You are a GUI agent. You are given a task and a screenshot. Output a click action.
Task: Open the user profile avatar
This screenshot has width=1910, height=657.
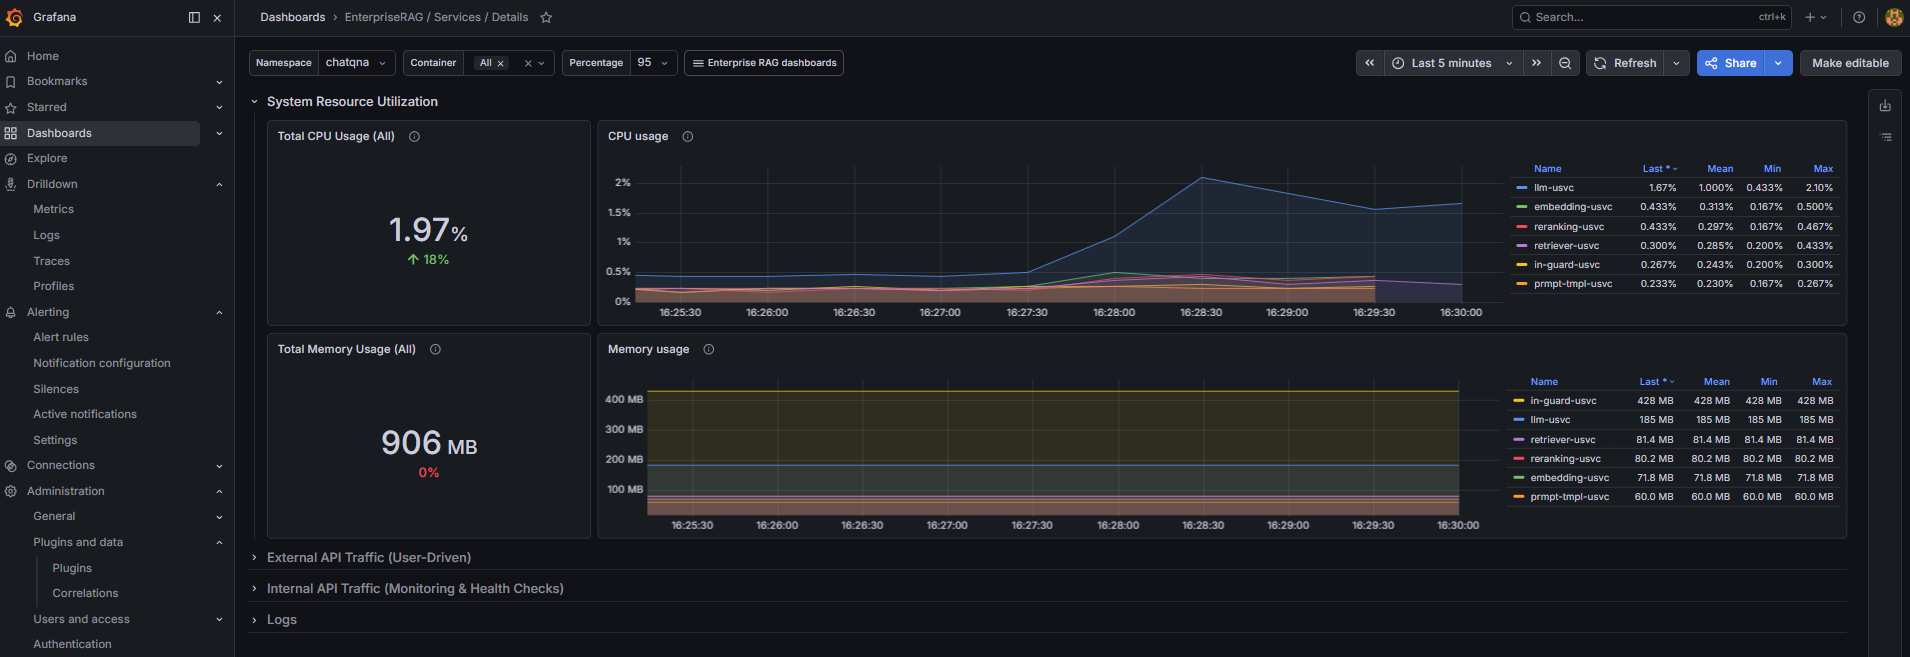tap(1893, 17)
